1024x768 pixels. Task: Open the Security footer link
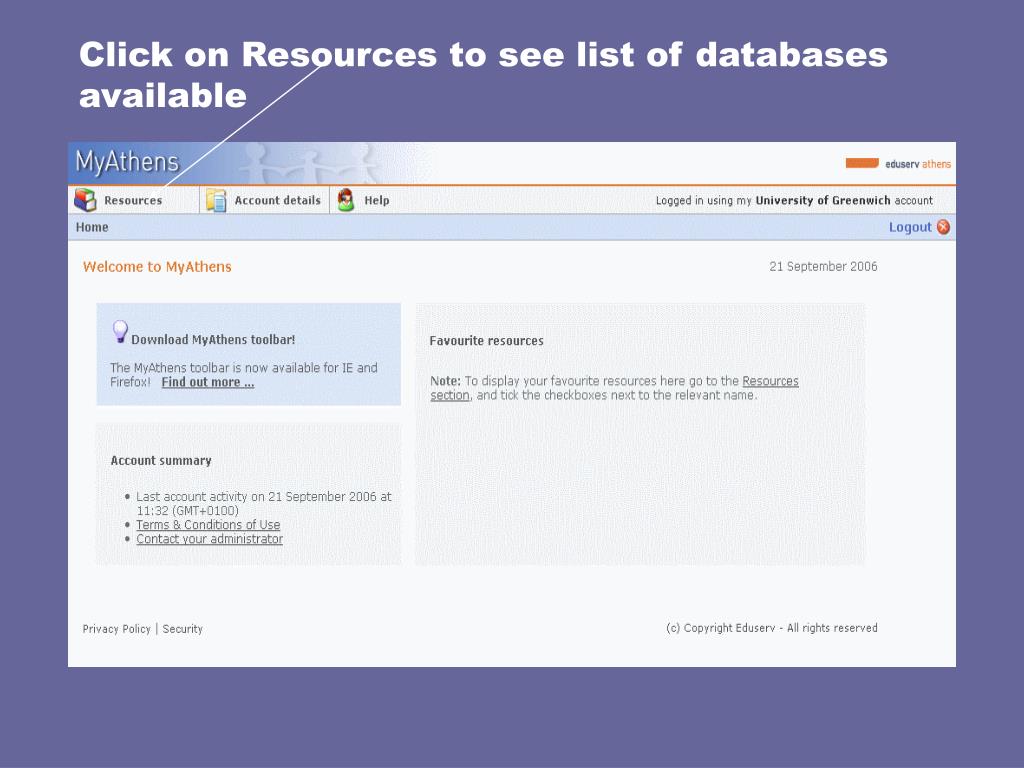(x=182, y=629)
